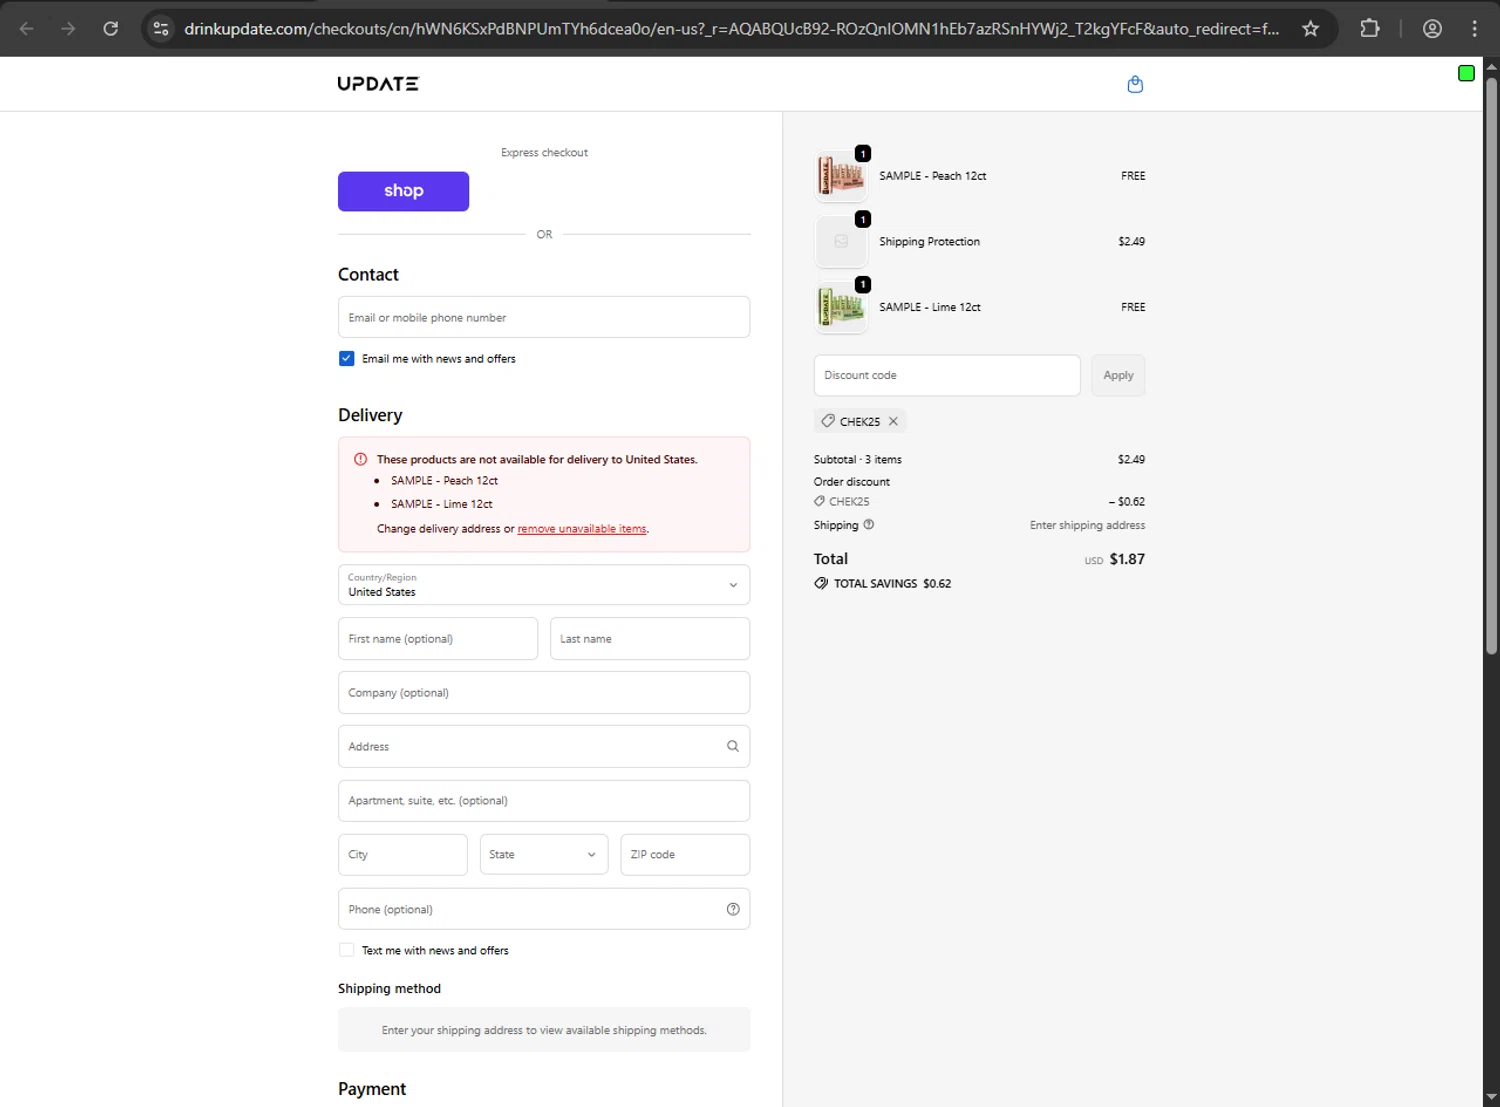Focus the Address input field
Screen dimensions: 1500x1107
click(544, 746)
